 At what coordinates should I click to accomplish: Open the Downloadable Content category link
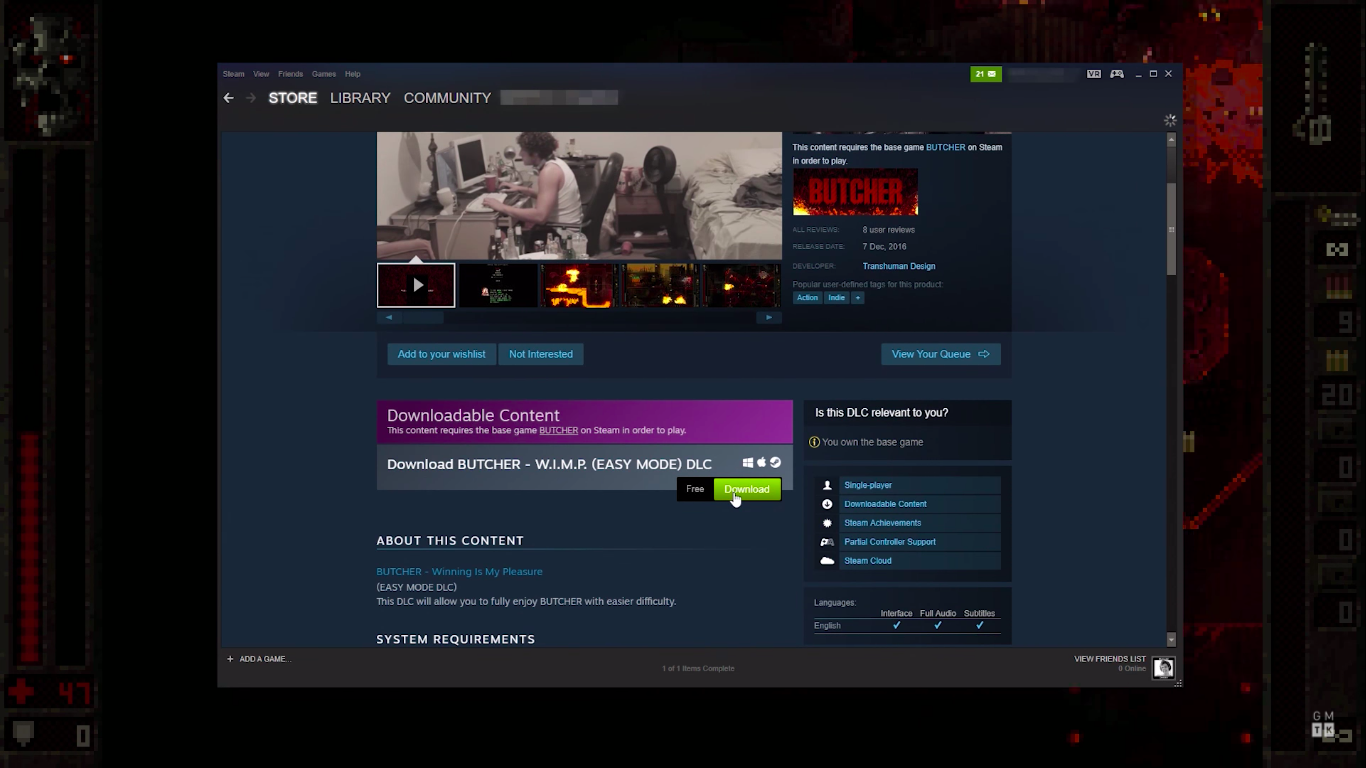(x=885, y=504)
